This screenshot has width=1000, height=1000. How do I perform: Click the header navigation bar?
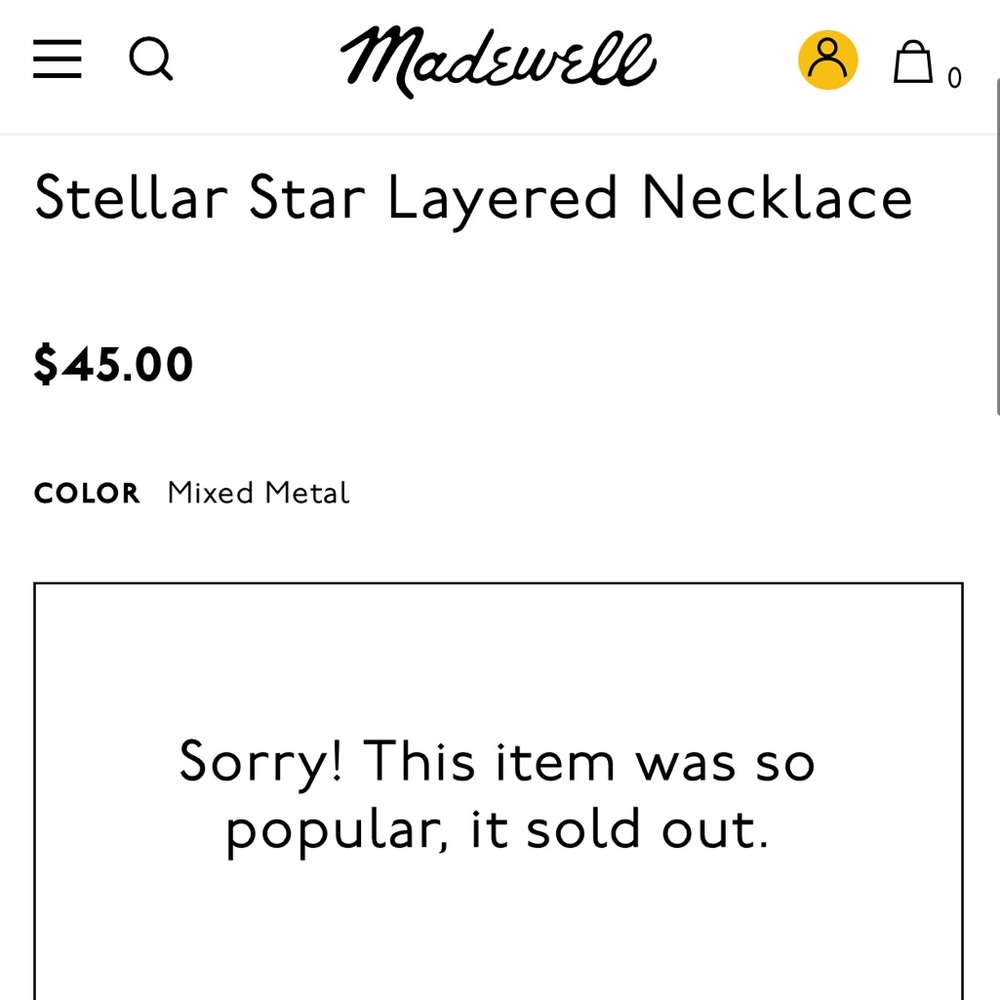[500, 62]
